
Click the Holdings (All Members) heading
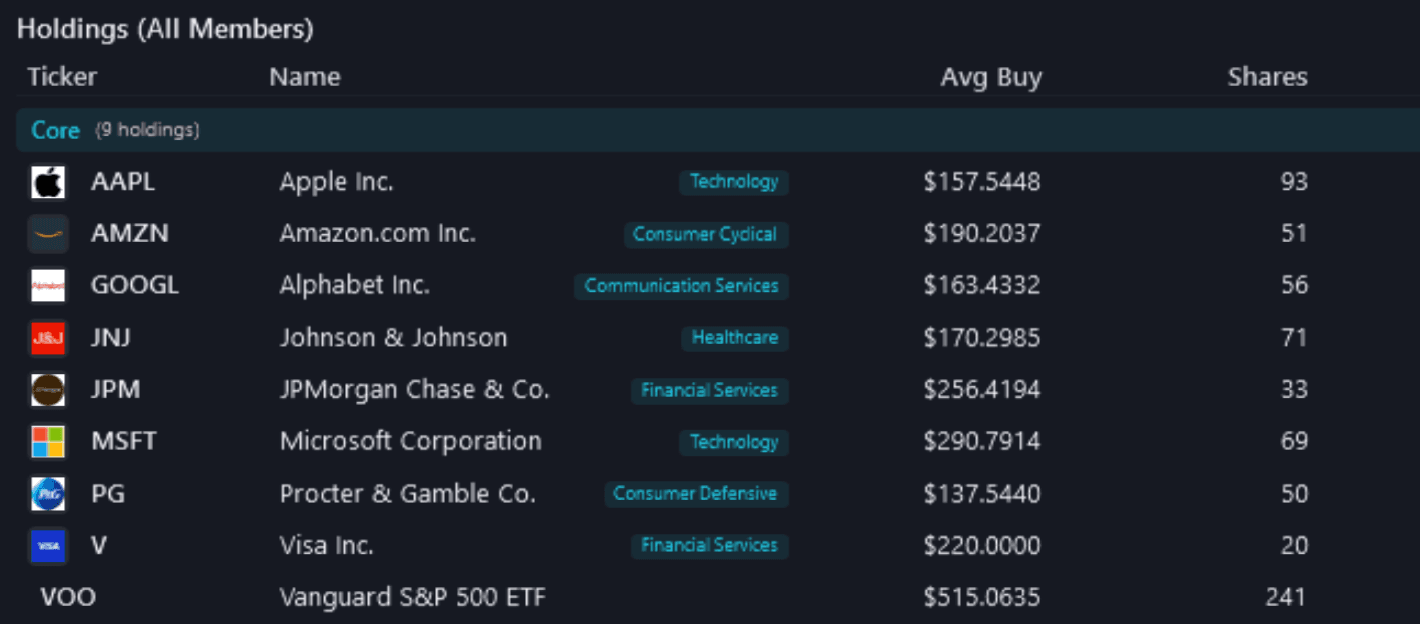(x=165, y=29)
